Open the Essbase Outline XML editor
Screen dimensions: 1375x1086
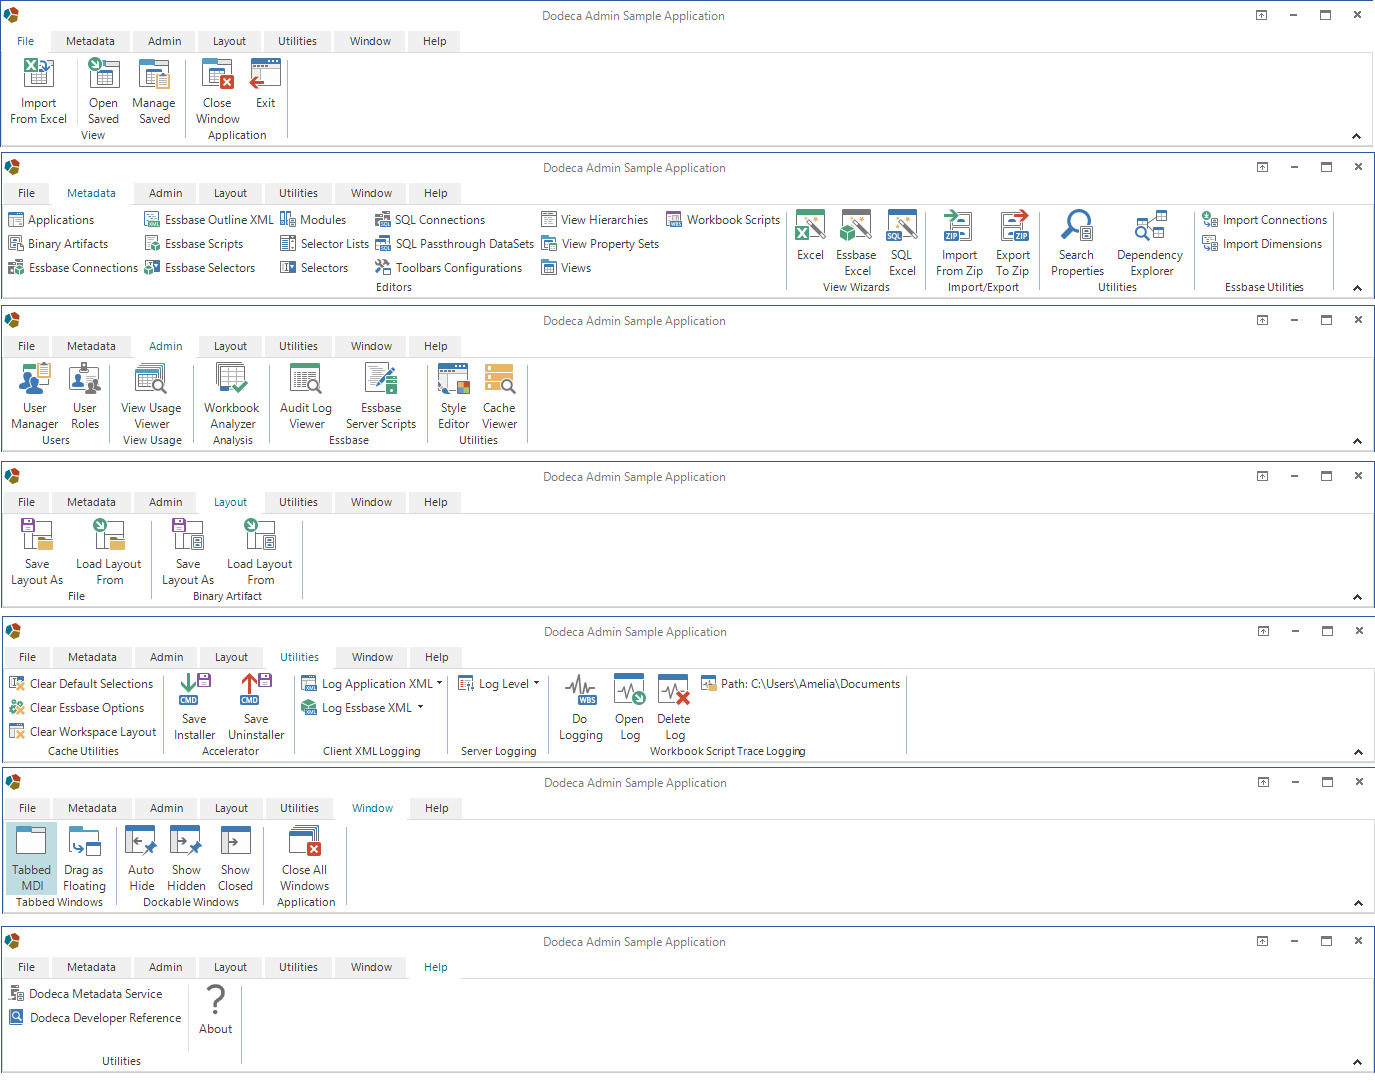coord(209,220)
